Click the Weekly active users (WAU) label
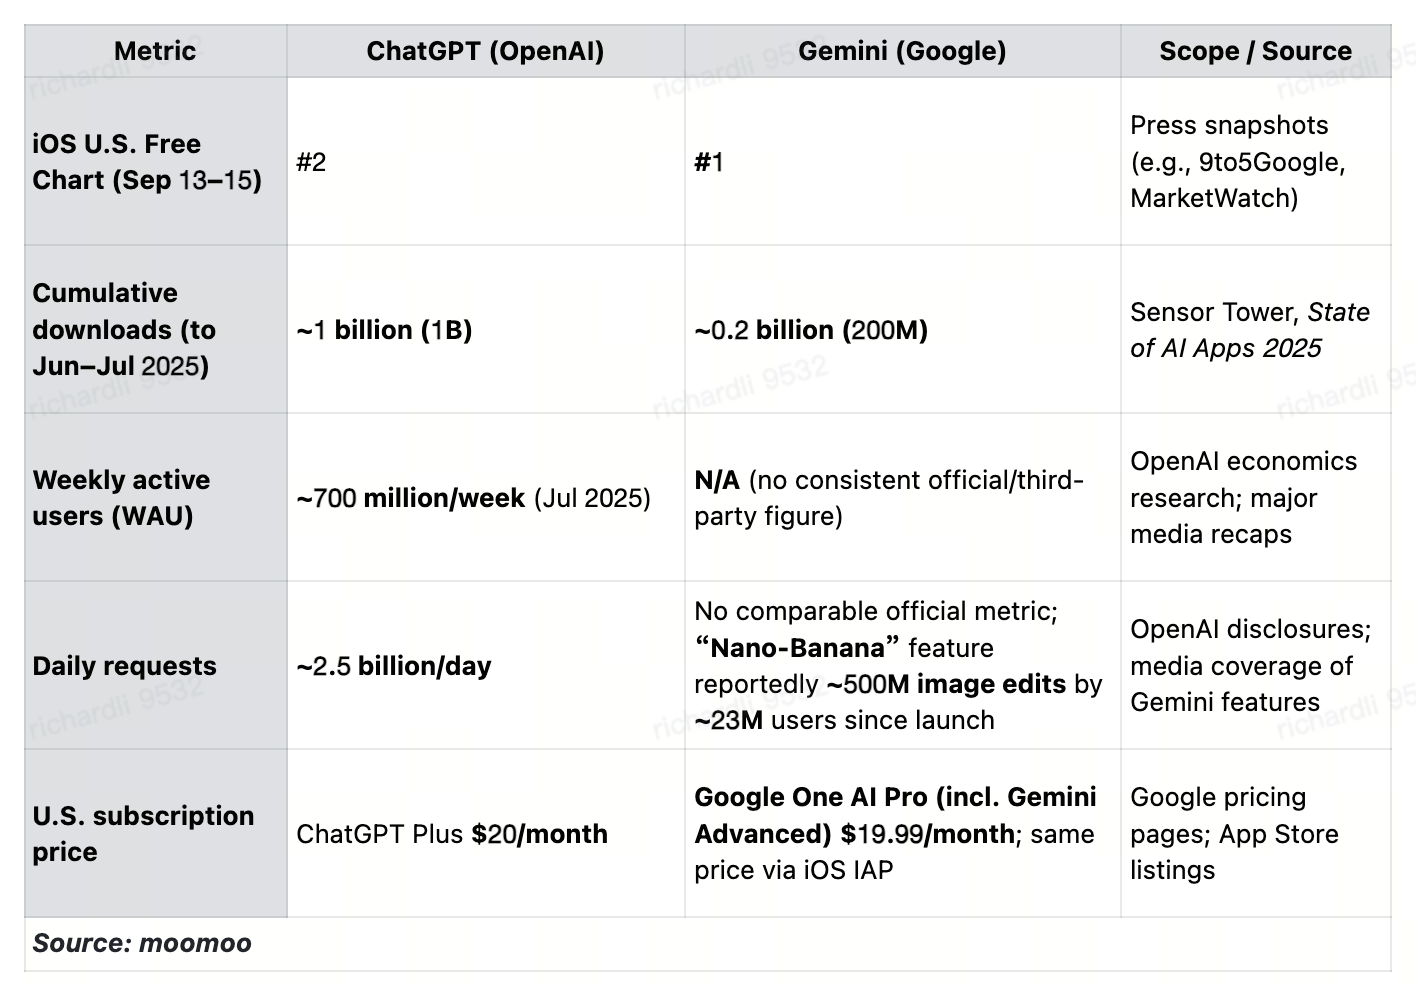 121,498
